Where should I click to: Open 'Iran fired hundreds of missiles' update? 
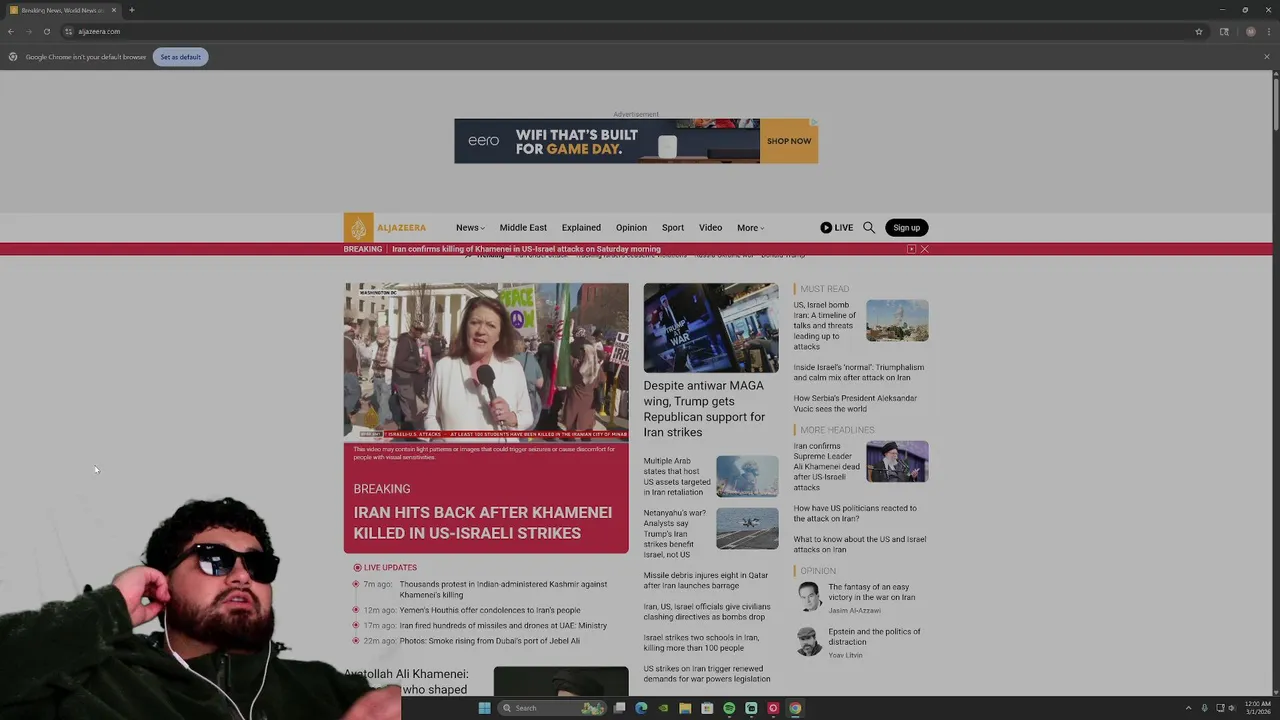click(x=503, y=626)
